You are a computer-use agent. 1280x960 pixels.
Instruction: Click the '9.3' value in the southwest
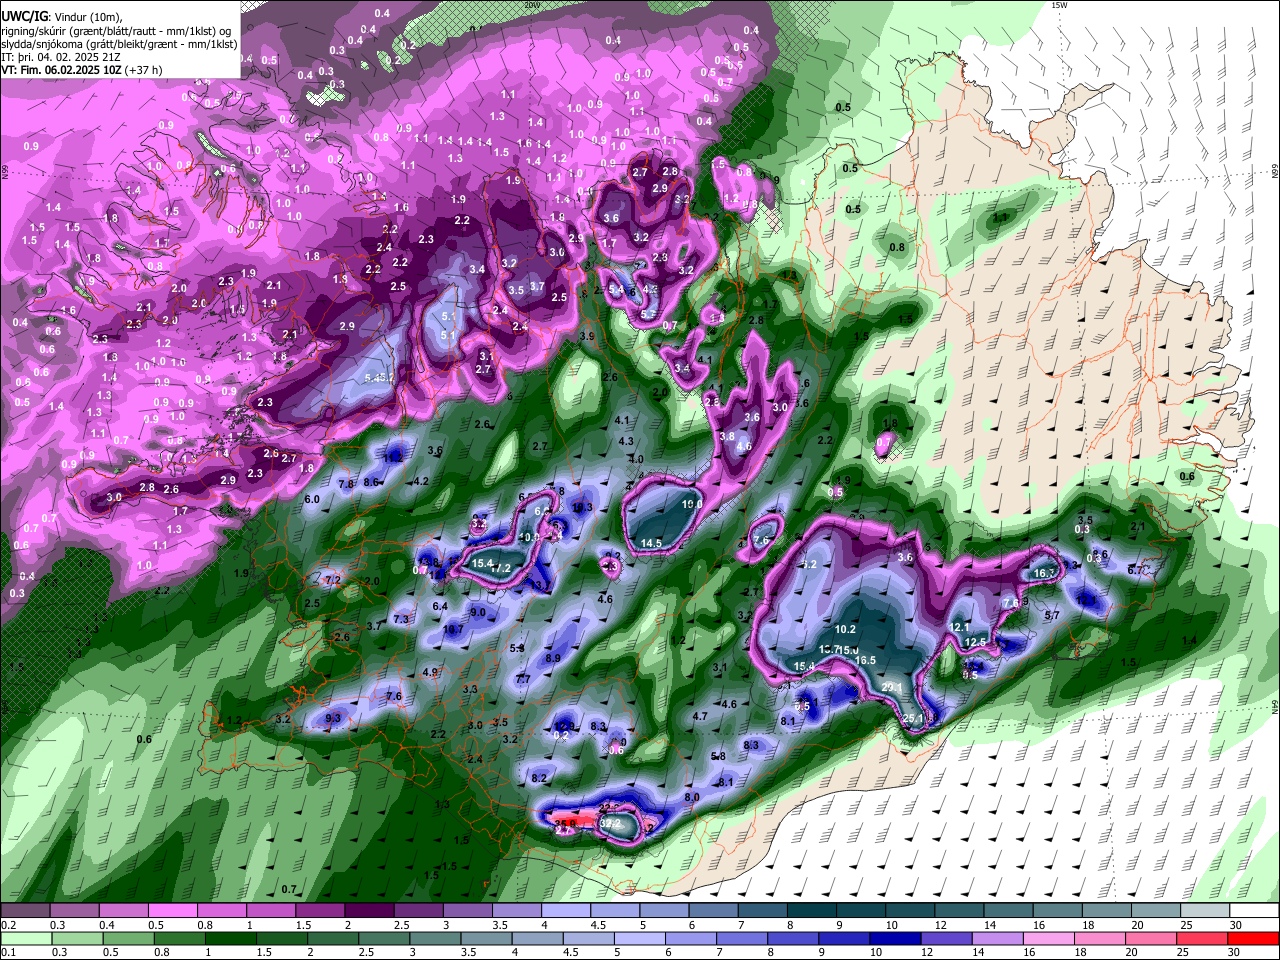tap(334, 717)
